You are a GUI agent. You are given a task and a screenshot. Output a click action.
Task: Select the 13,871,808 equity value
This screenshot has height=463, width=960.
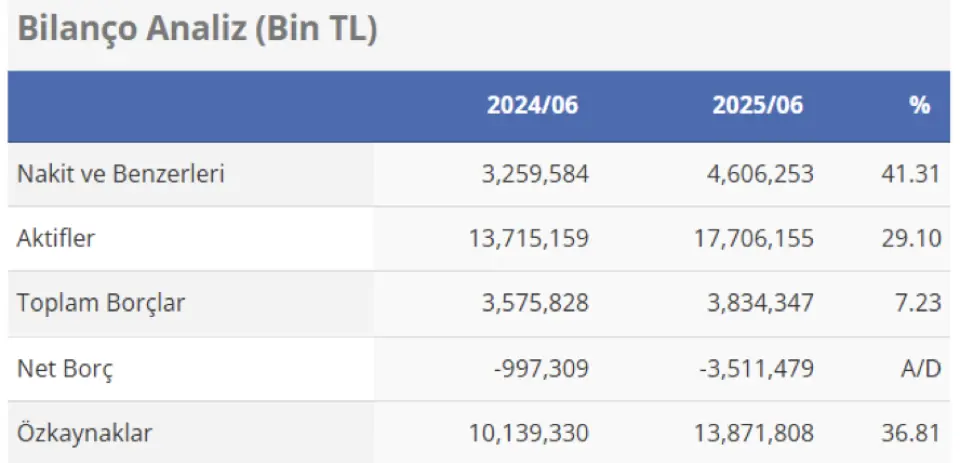pos(752,433)
